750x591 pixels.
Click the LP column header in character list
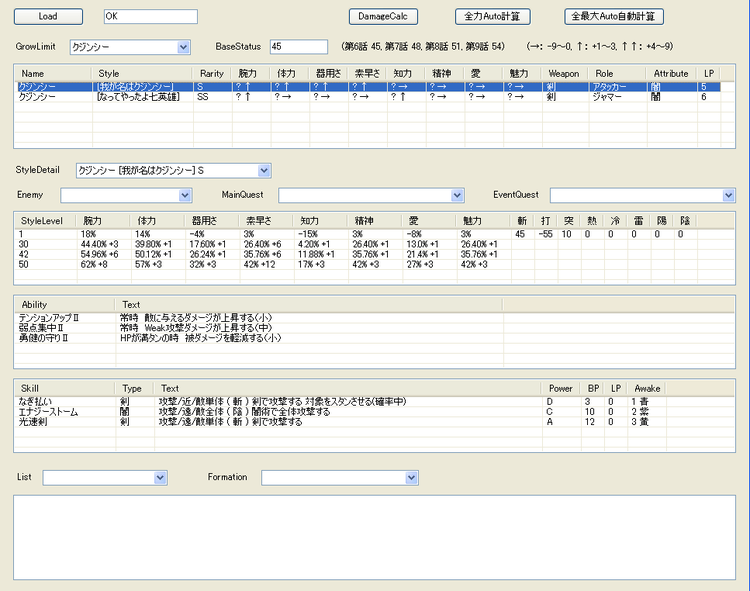coord(709,74)
